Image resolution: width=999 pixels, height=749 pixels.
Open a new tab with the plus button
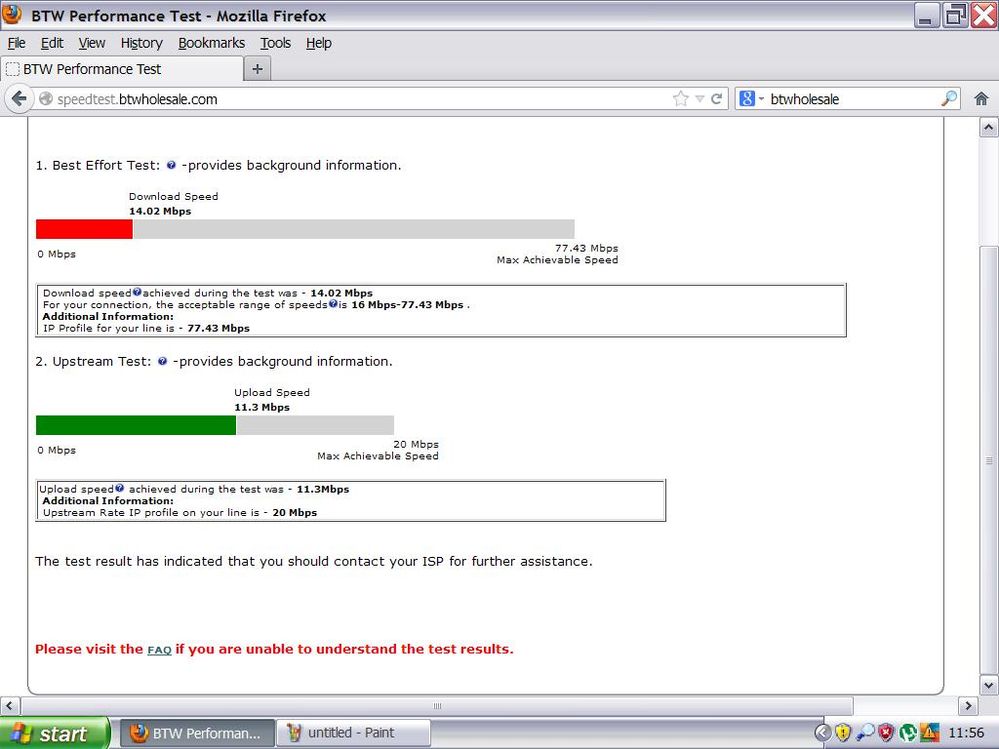257,69
